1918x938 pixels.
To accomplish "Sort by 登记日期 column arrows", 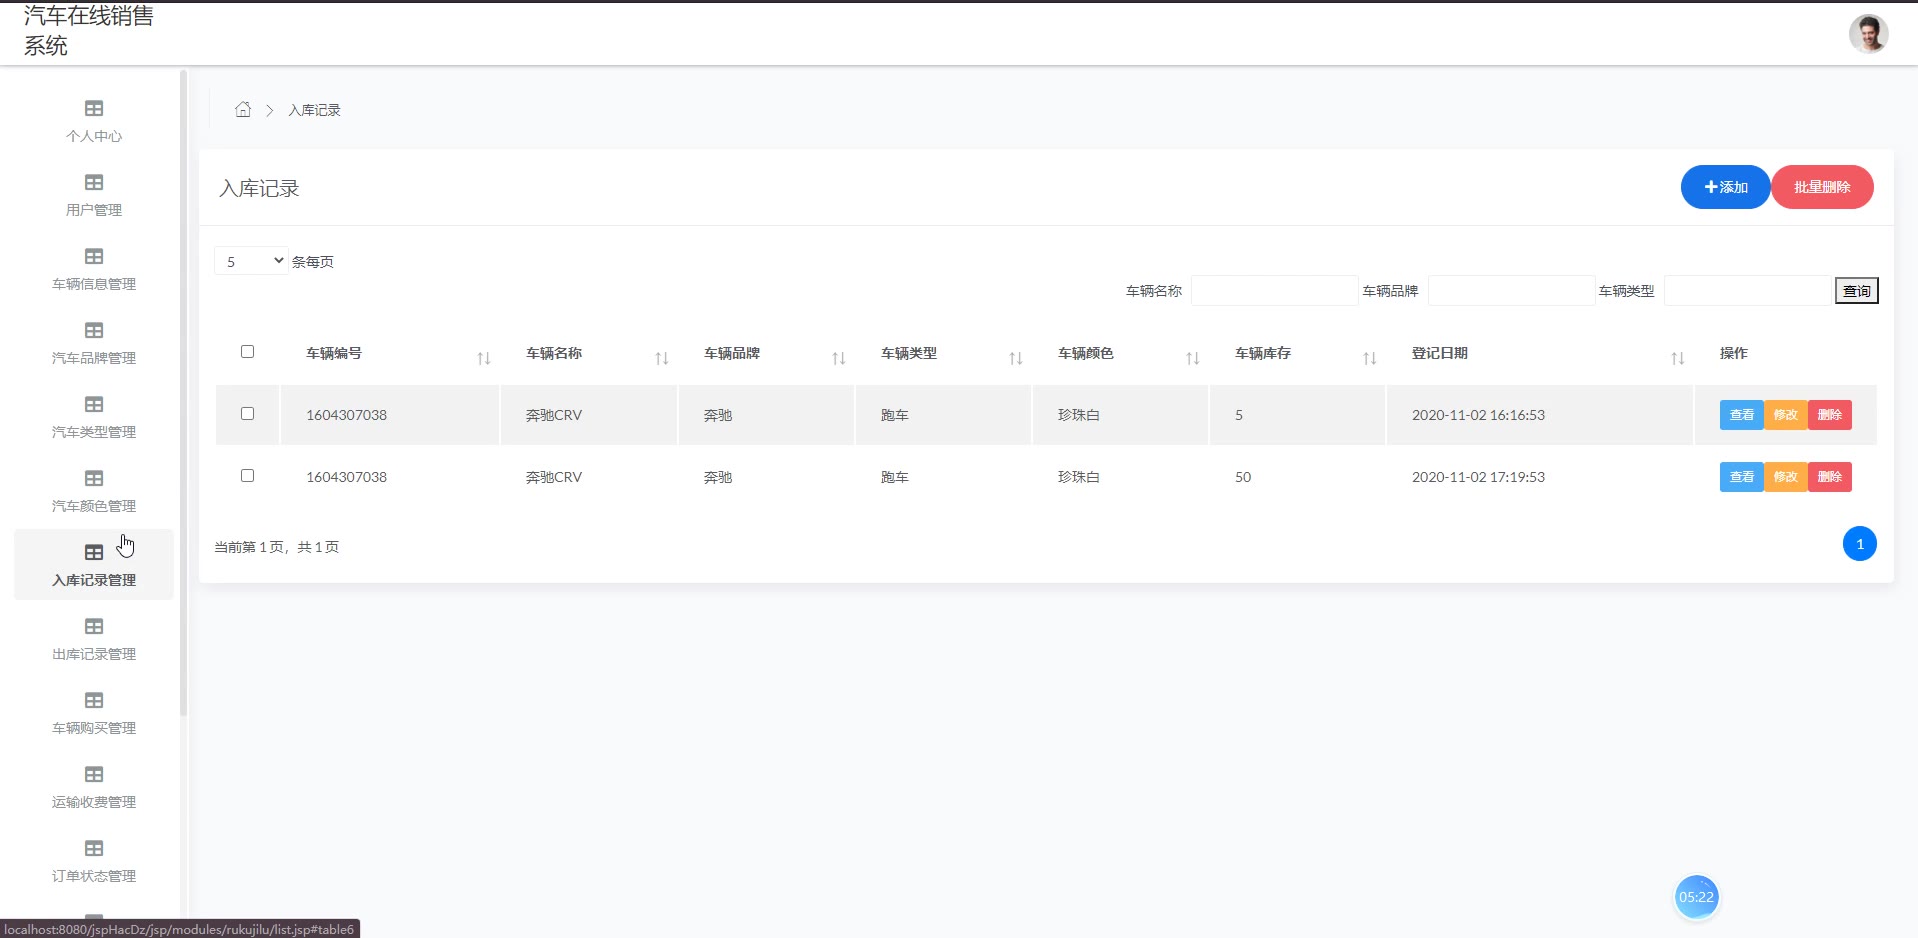I will (1678, 358).
